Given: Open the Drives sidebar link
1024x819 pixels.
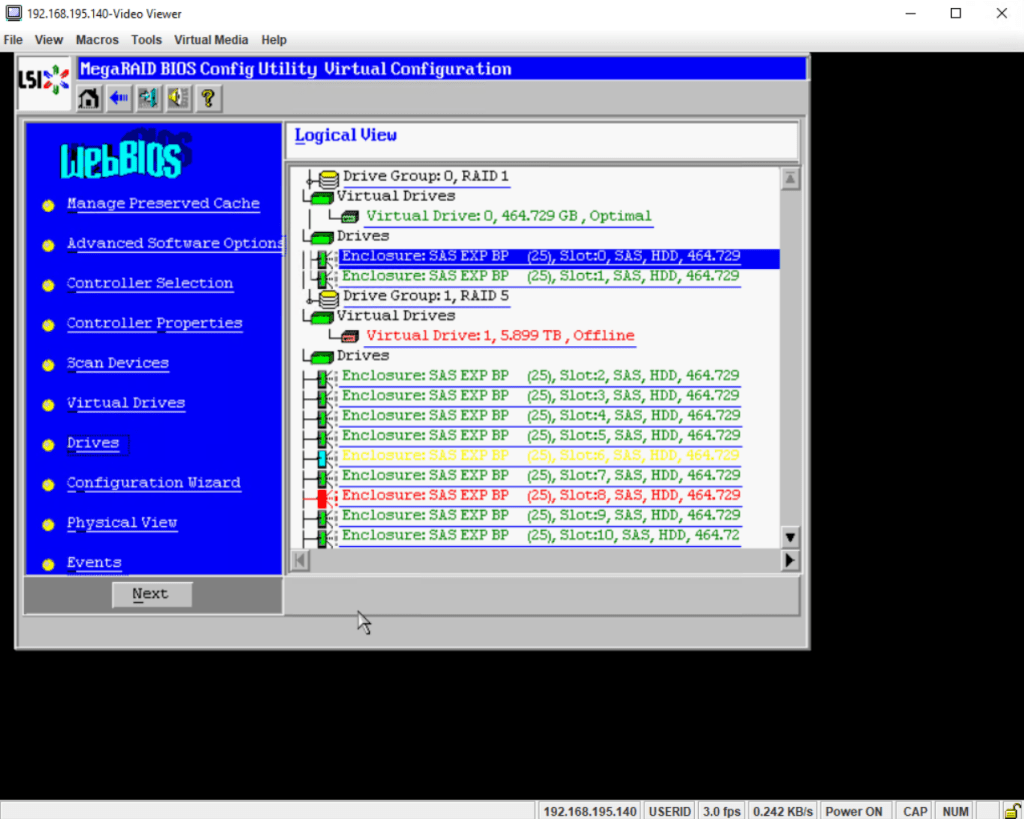Looking at the screenshot, I should pyautogui.click(x=93, y=443).
